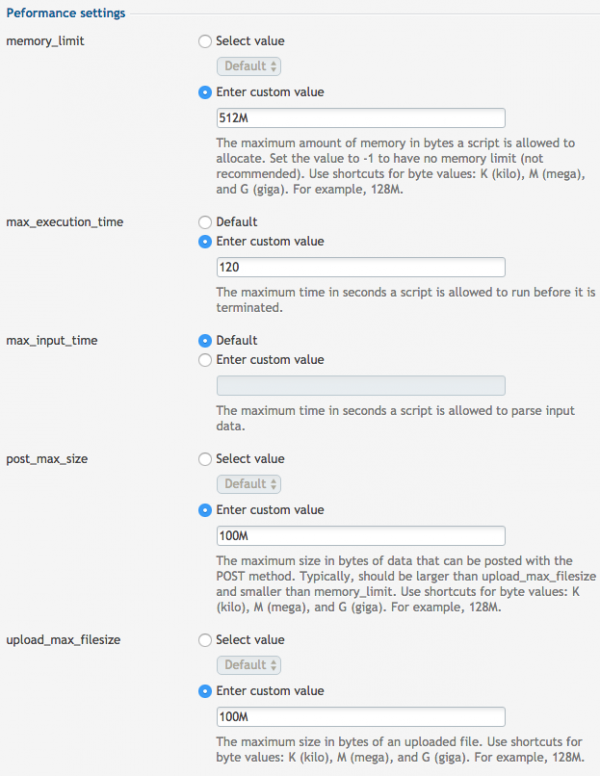Select Default for max_input_time

[205, 340]
